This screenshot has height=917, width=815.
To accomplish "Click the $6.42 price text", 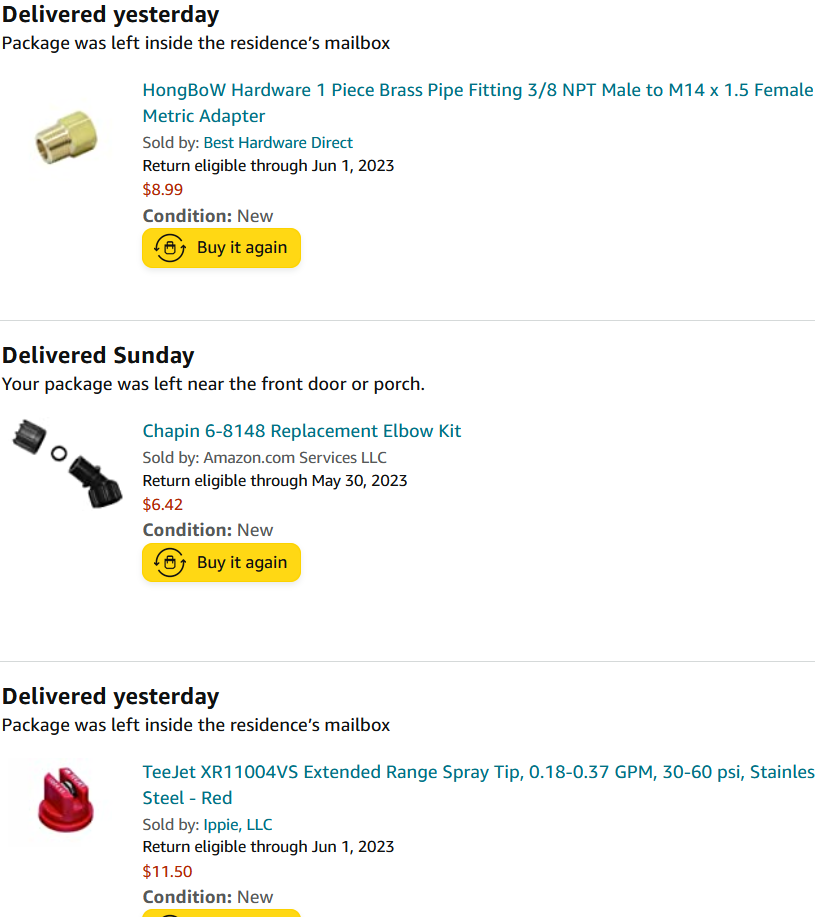I will (x=163, y=505).
